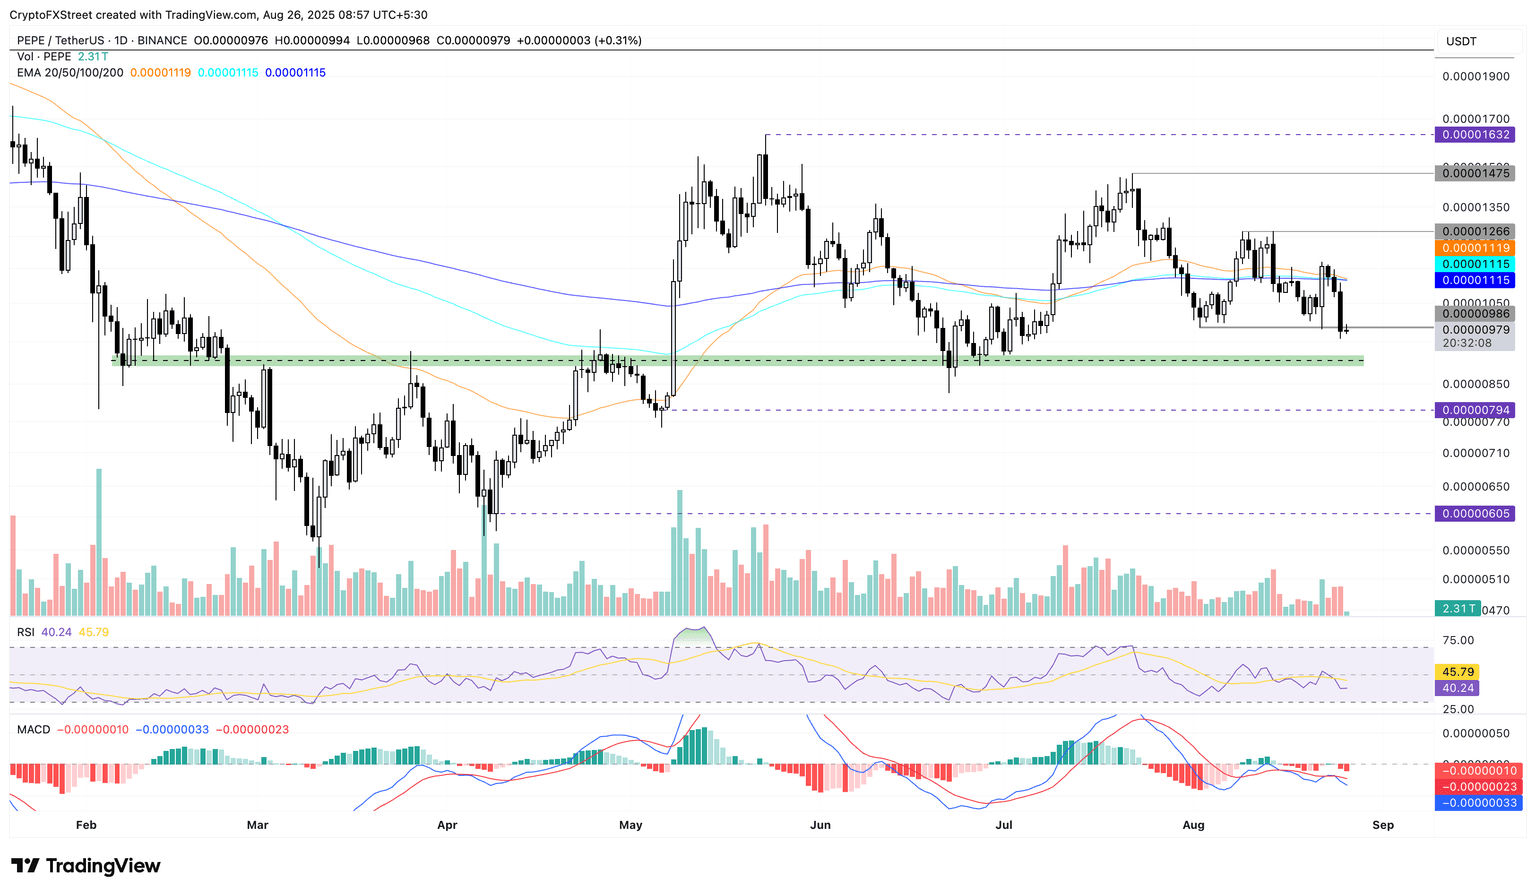Click the yellow RSI 45.79 value tag
The height and width of the screenshot is (894, 1536).
click(1455, 672)
